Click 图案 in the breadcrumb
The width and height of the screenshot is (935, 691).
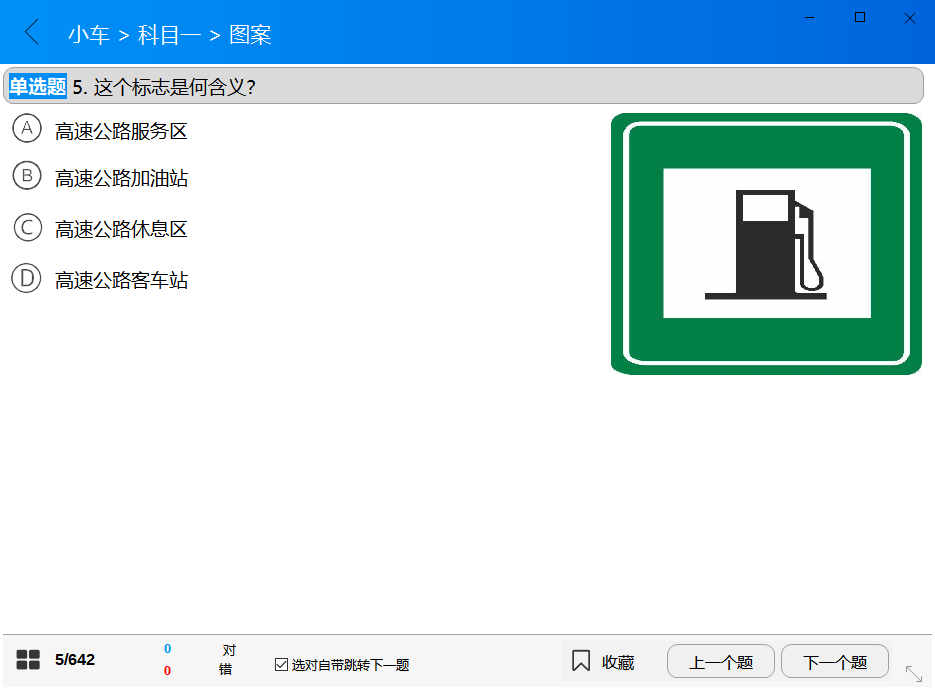point(250,35)
